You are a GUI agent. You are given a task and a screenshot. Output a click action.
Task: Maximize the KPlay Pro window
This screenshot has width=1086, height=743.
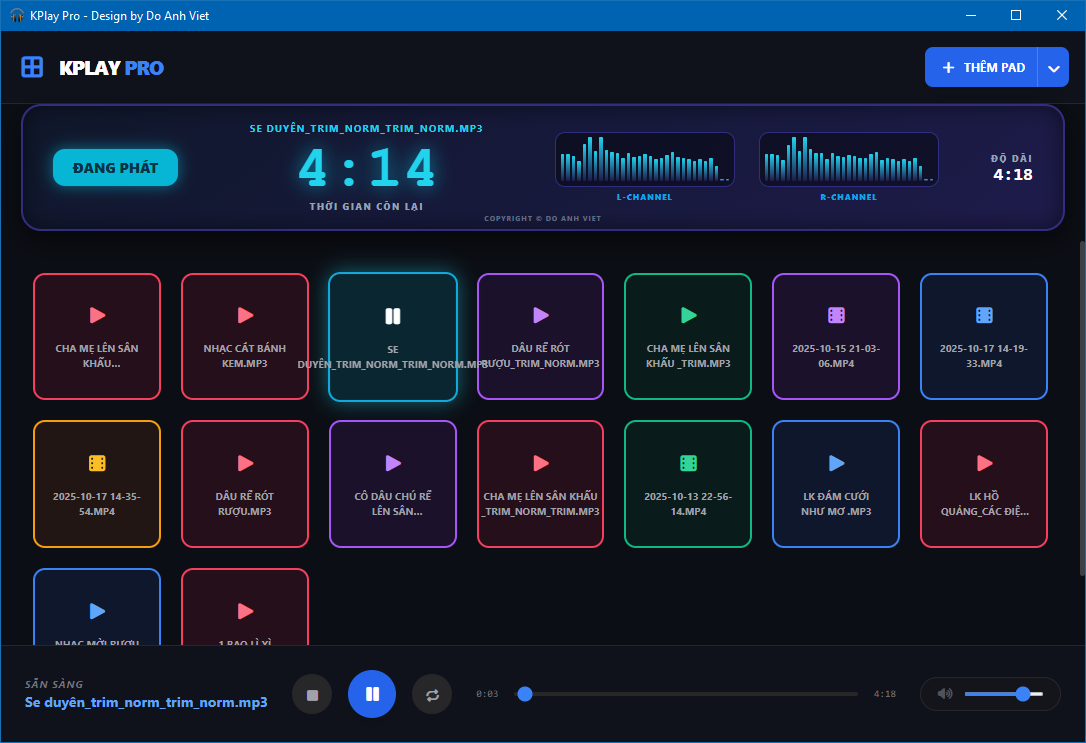pyautogui.click(x=1016, y=15)
